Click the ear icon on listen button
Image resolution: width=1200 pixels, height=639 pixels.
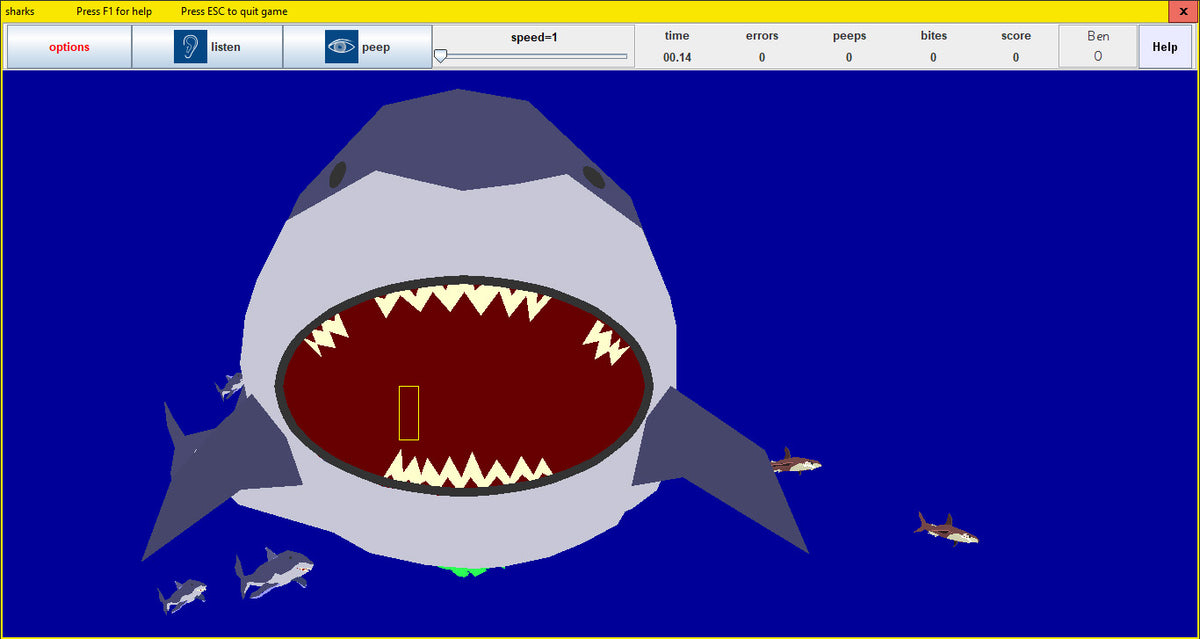[190, 47]
